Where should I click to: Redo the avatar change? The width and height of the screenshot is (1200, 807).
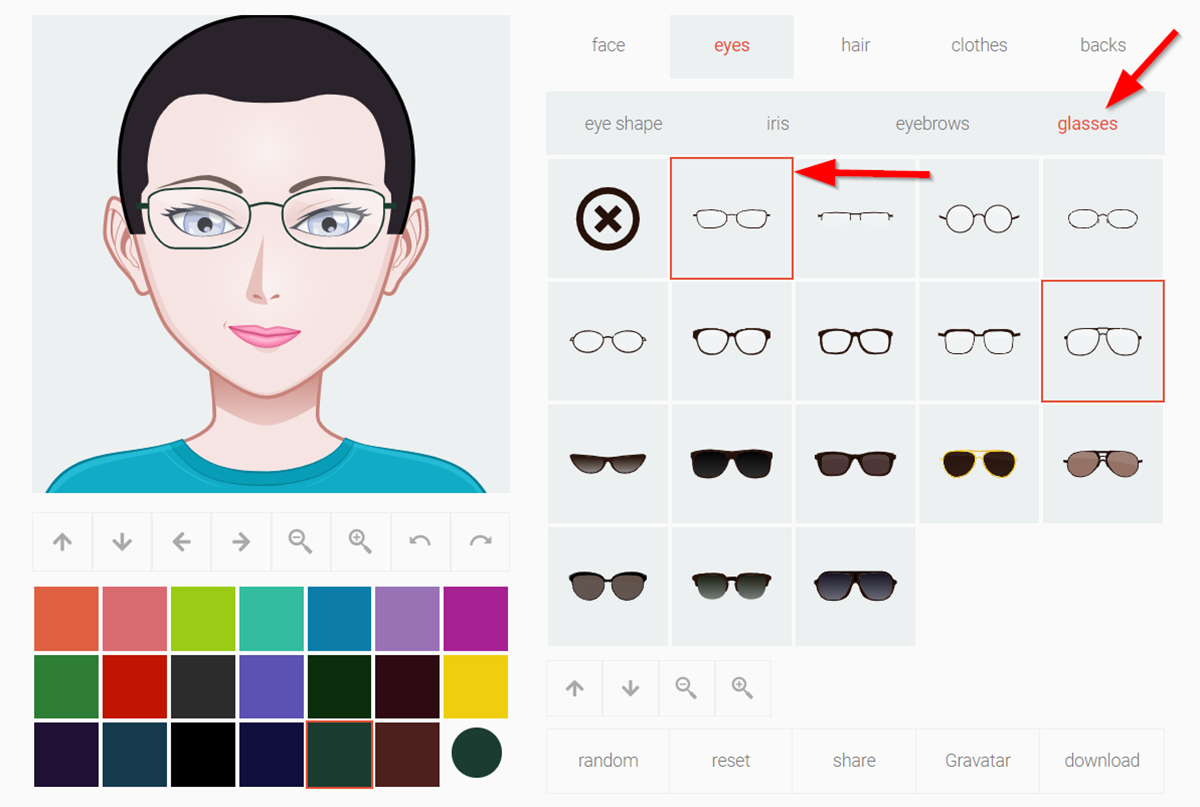pos(480,541)
